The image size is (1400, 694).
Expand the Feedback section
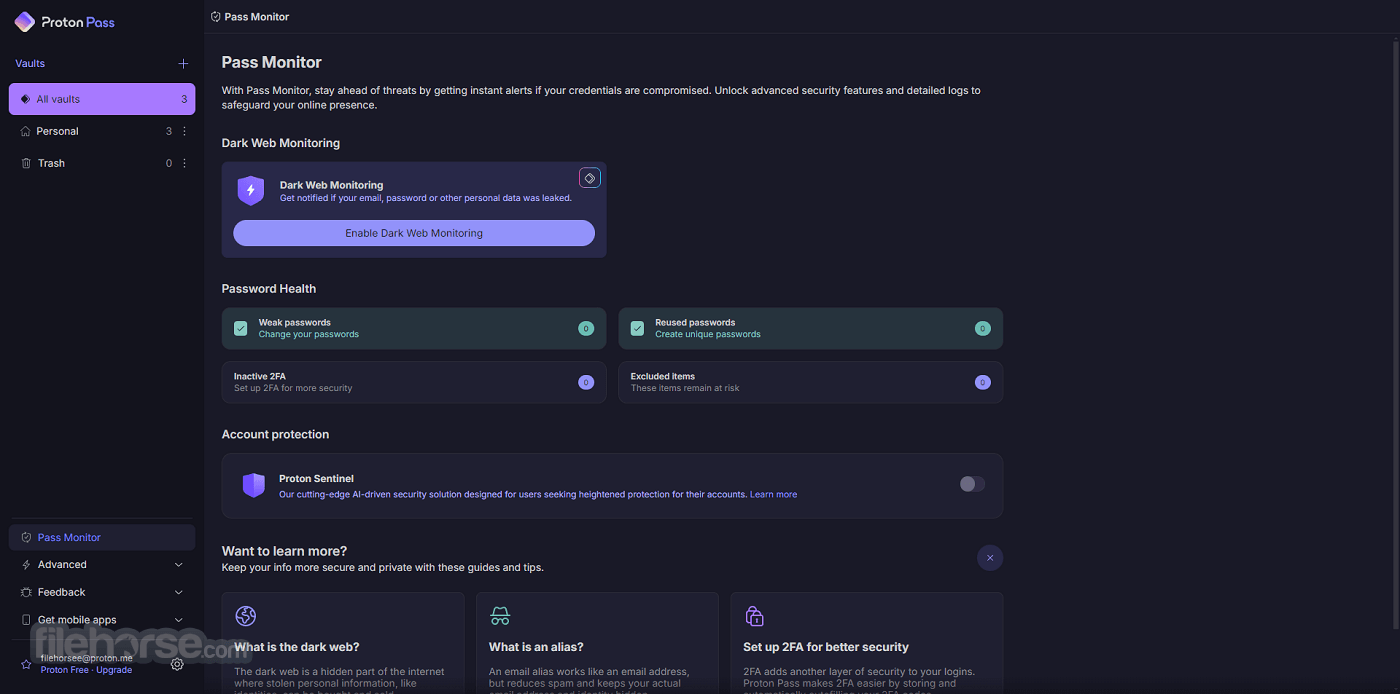tap(102, 592)
